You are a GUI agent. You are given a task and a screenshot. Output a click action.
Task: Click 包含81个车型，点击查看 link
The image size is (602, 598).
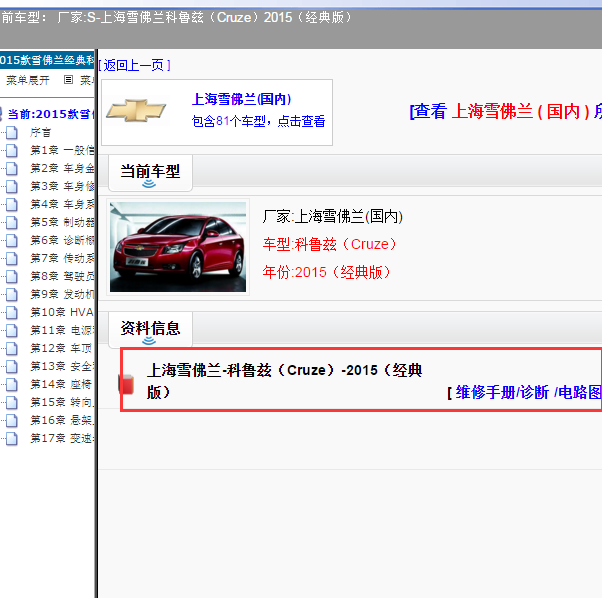(x=258, y=121)
